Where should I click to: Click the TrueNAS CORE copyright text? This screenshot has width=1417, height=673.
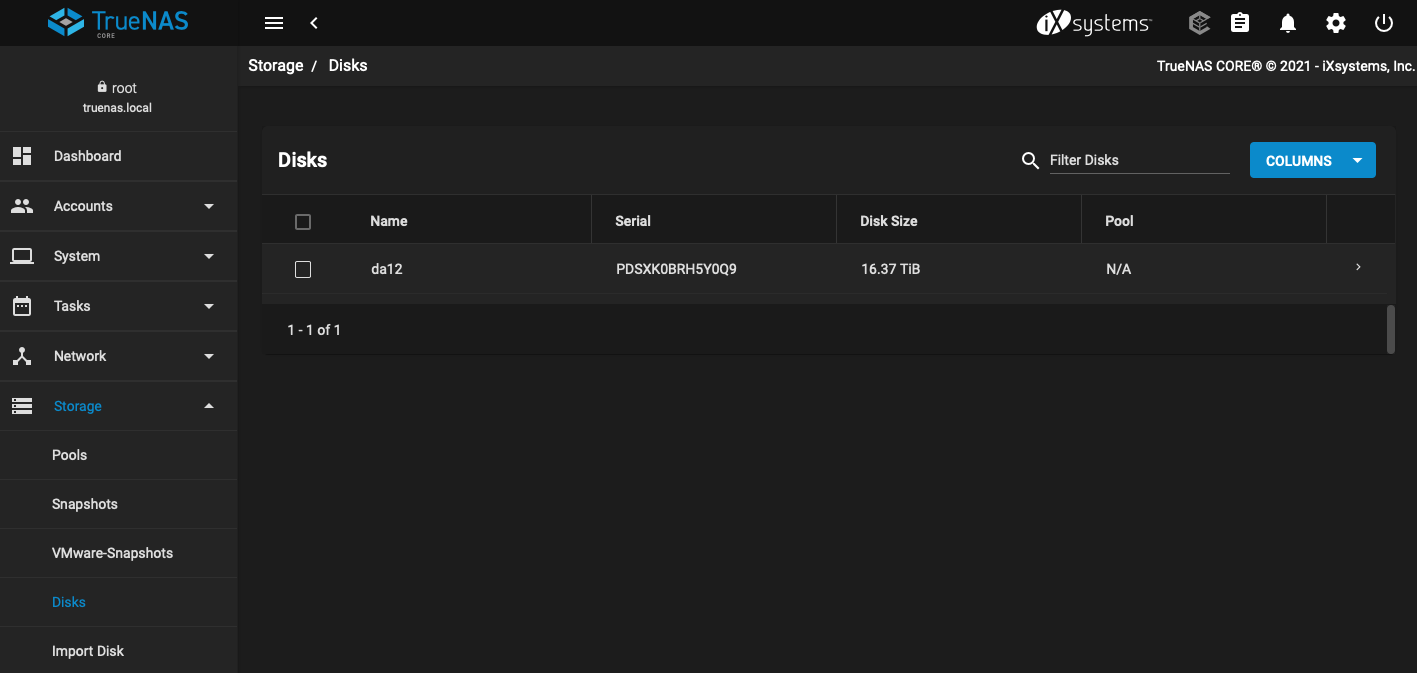pyautogui.click(x=1286, y=66)
